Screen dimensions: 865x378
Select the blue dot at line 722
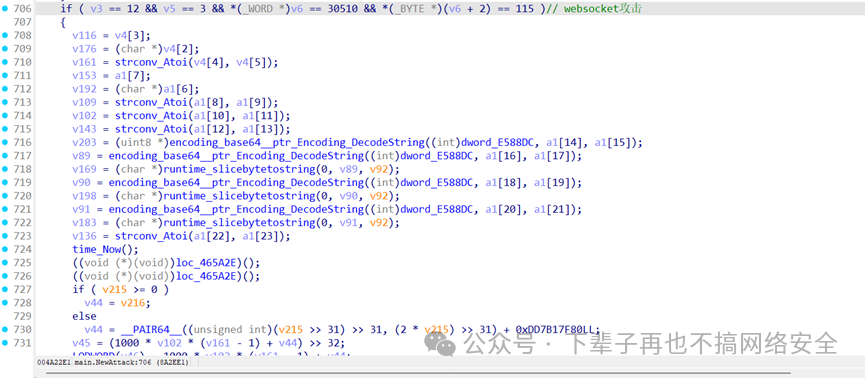coord(5,222)
